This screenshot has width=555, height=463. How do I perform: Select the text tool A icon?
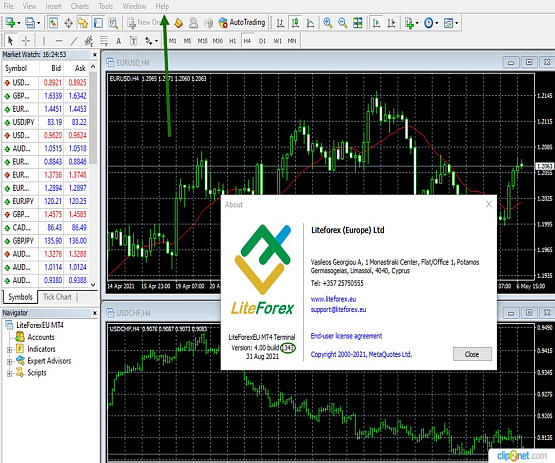pyautogui.click(x=119, y=41)
